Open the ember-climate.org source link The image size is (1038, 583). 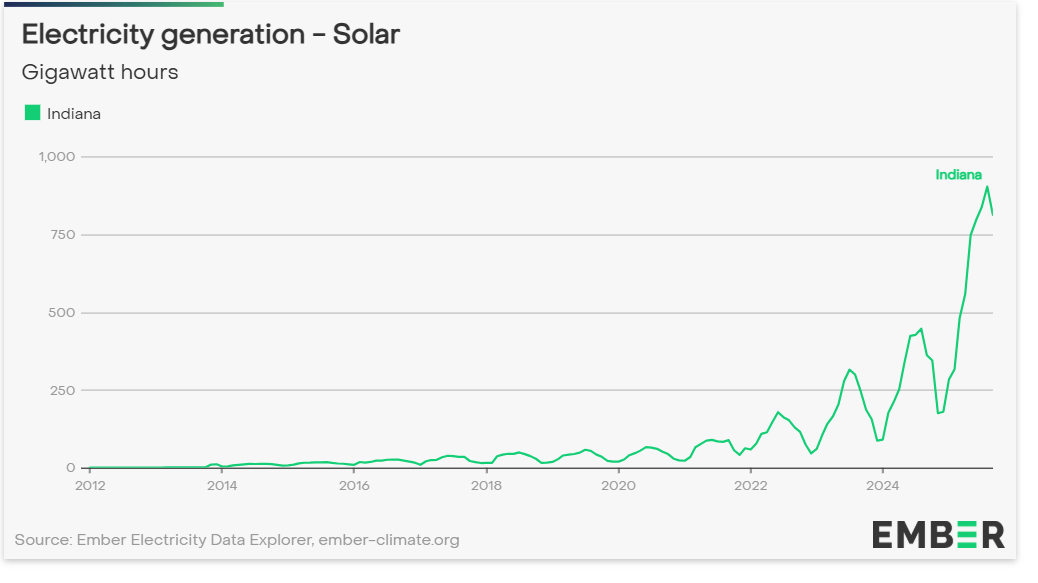388,540
